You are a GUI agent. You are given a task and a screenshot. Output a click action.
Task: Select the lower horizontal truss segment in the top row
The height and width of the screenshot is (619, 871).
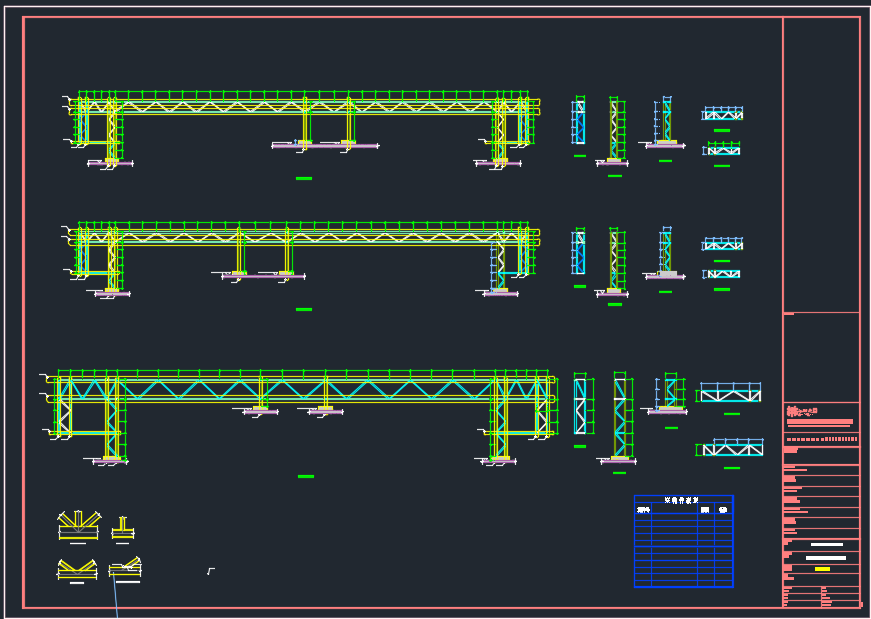click(721, 149)
